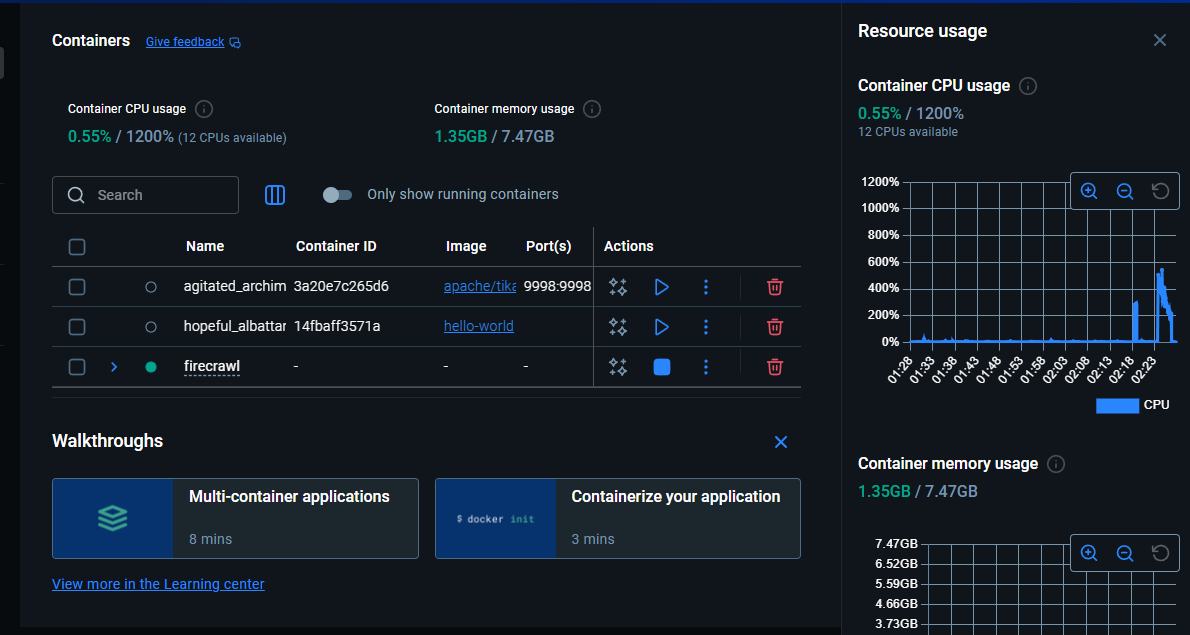Show info tooltip for Container memory usage
This screenshot has width=1190, height=635.
(591, 109)
